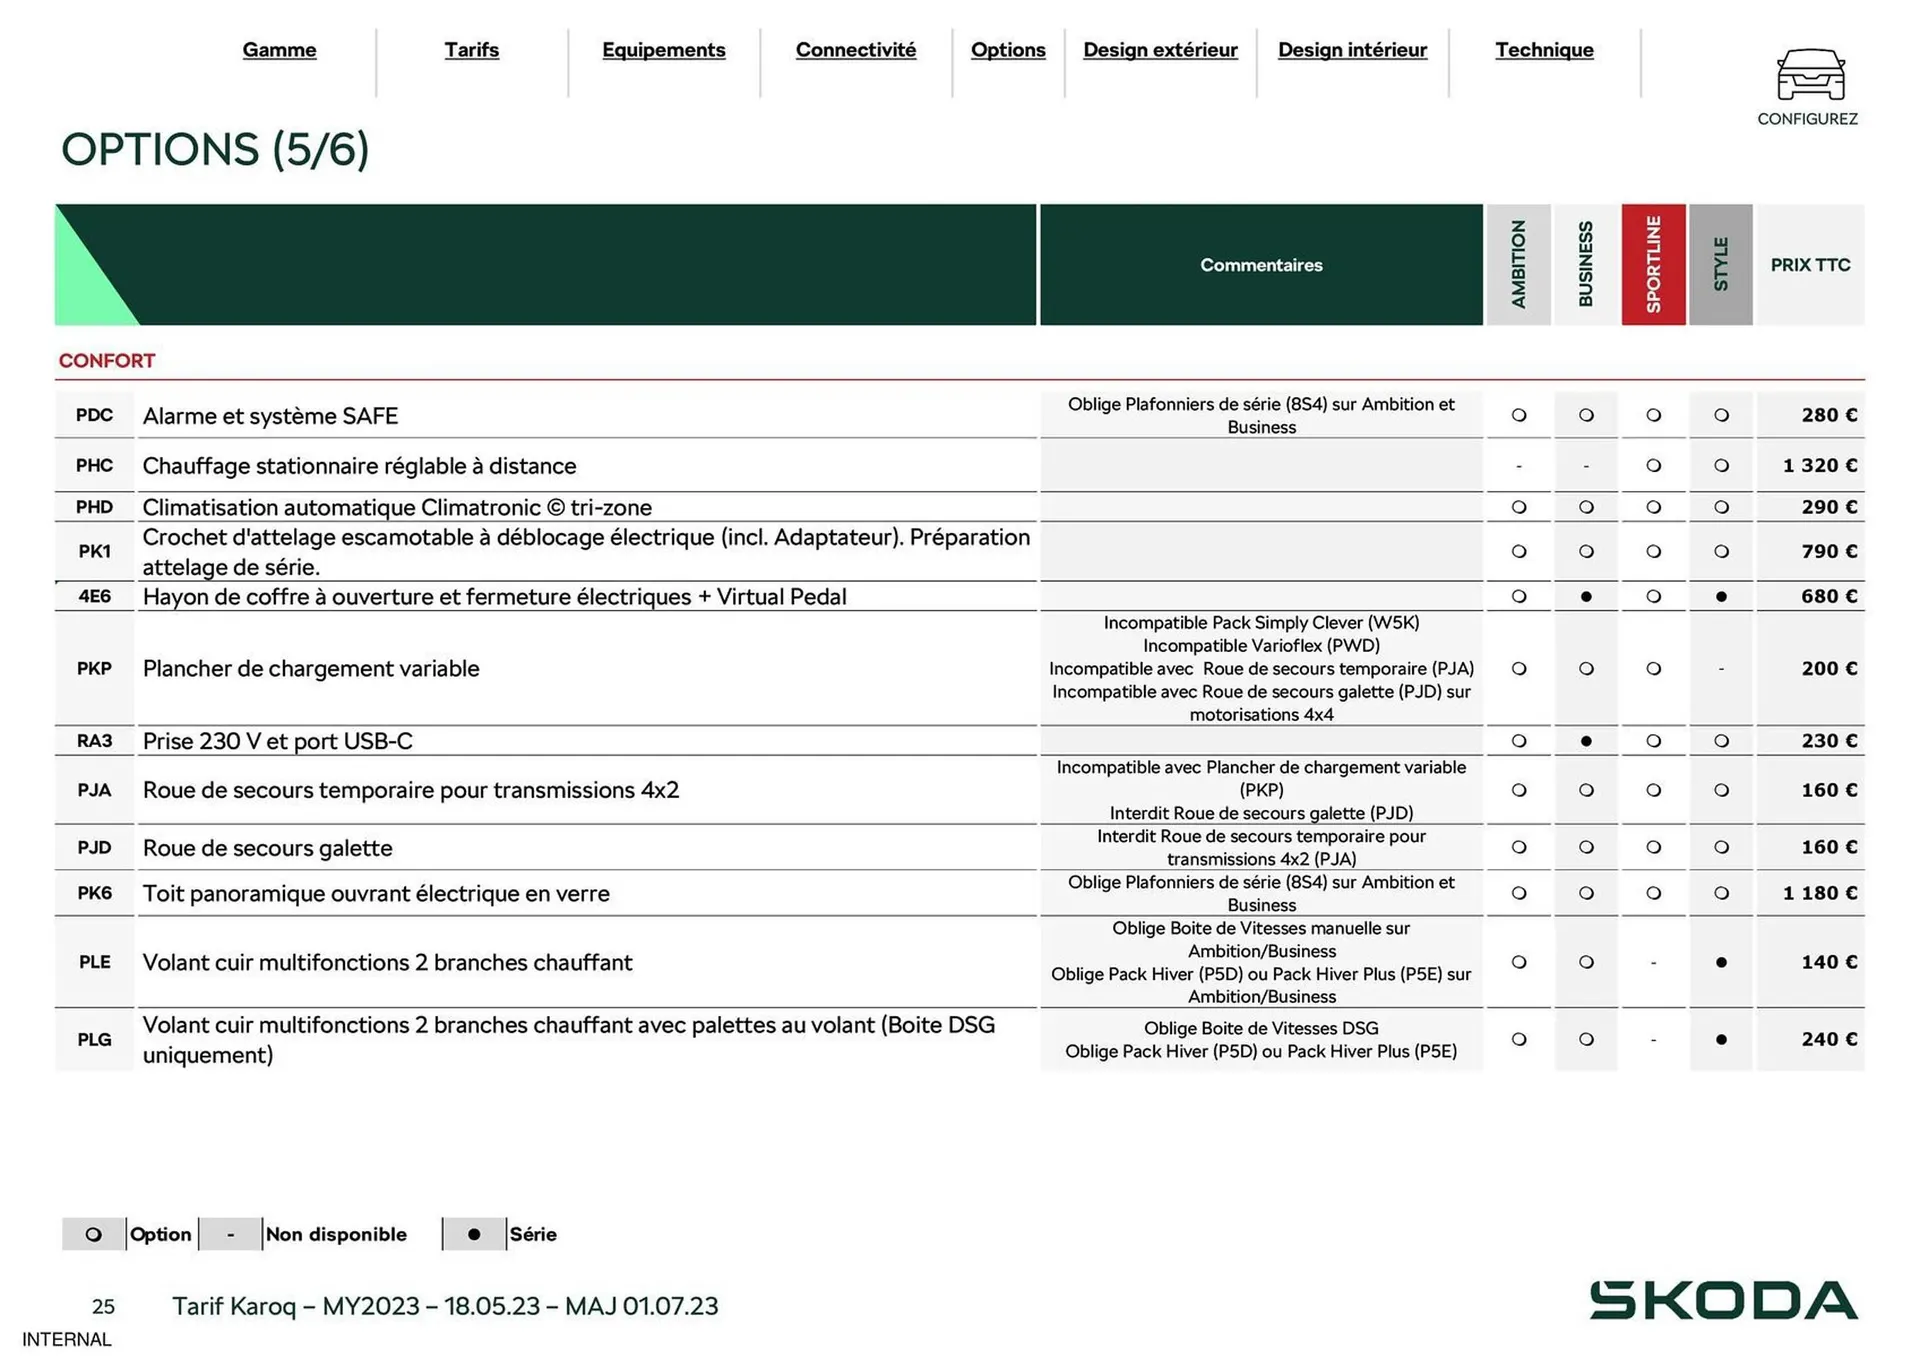The height and width of the screenshot is (1358, 1920).
Task: Toggle Style série dot for volant chauffant PLG
Action: click(1721, 1039)
